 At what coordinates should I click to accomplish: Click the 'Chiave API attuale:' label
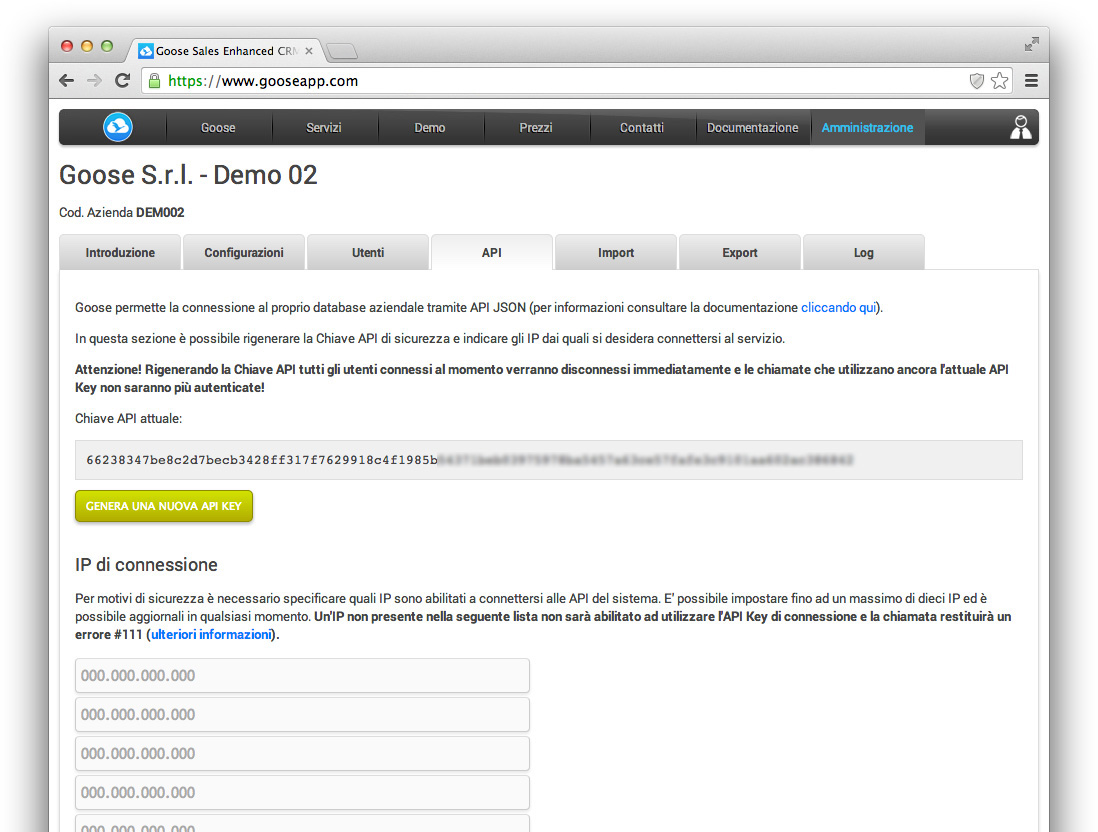[x=128, y=418]
